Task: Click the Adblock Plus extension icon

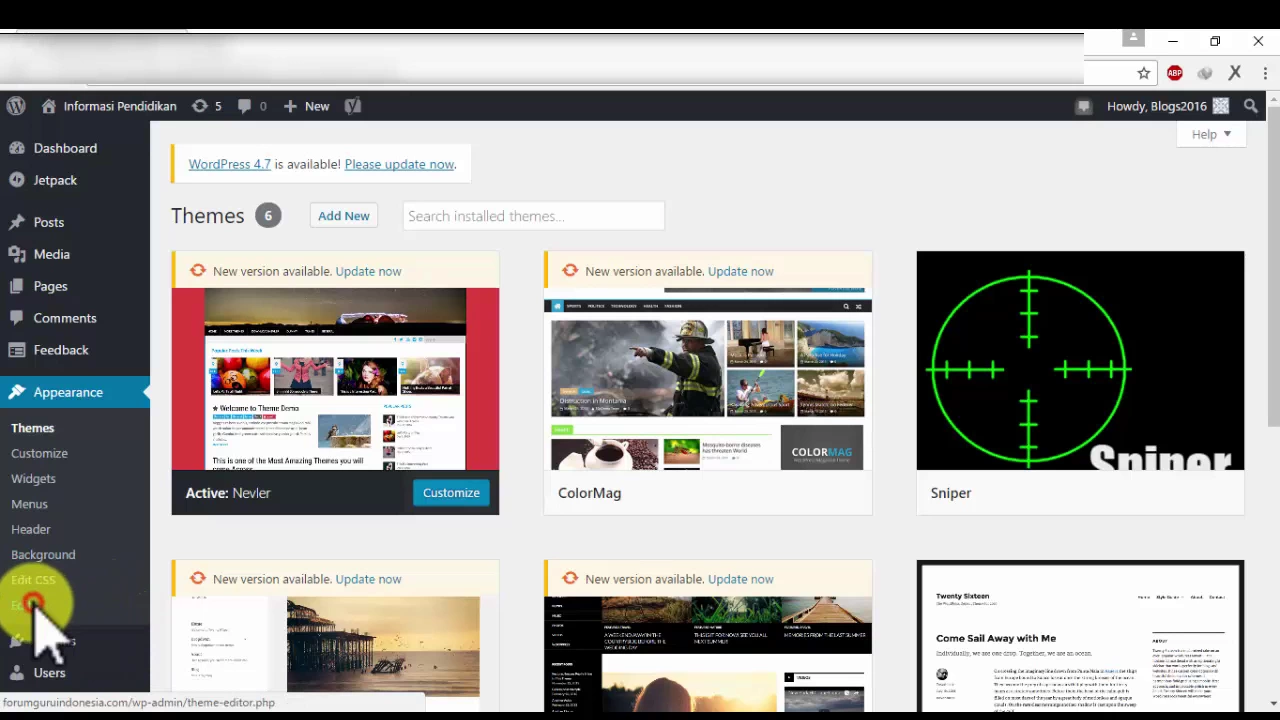Action: click(1175, 73)
